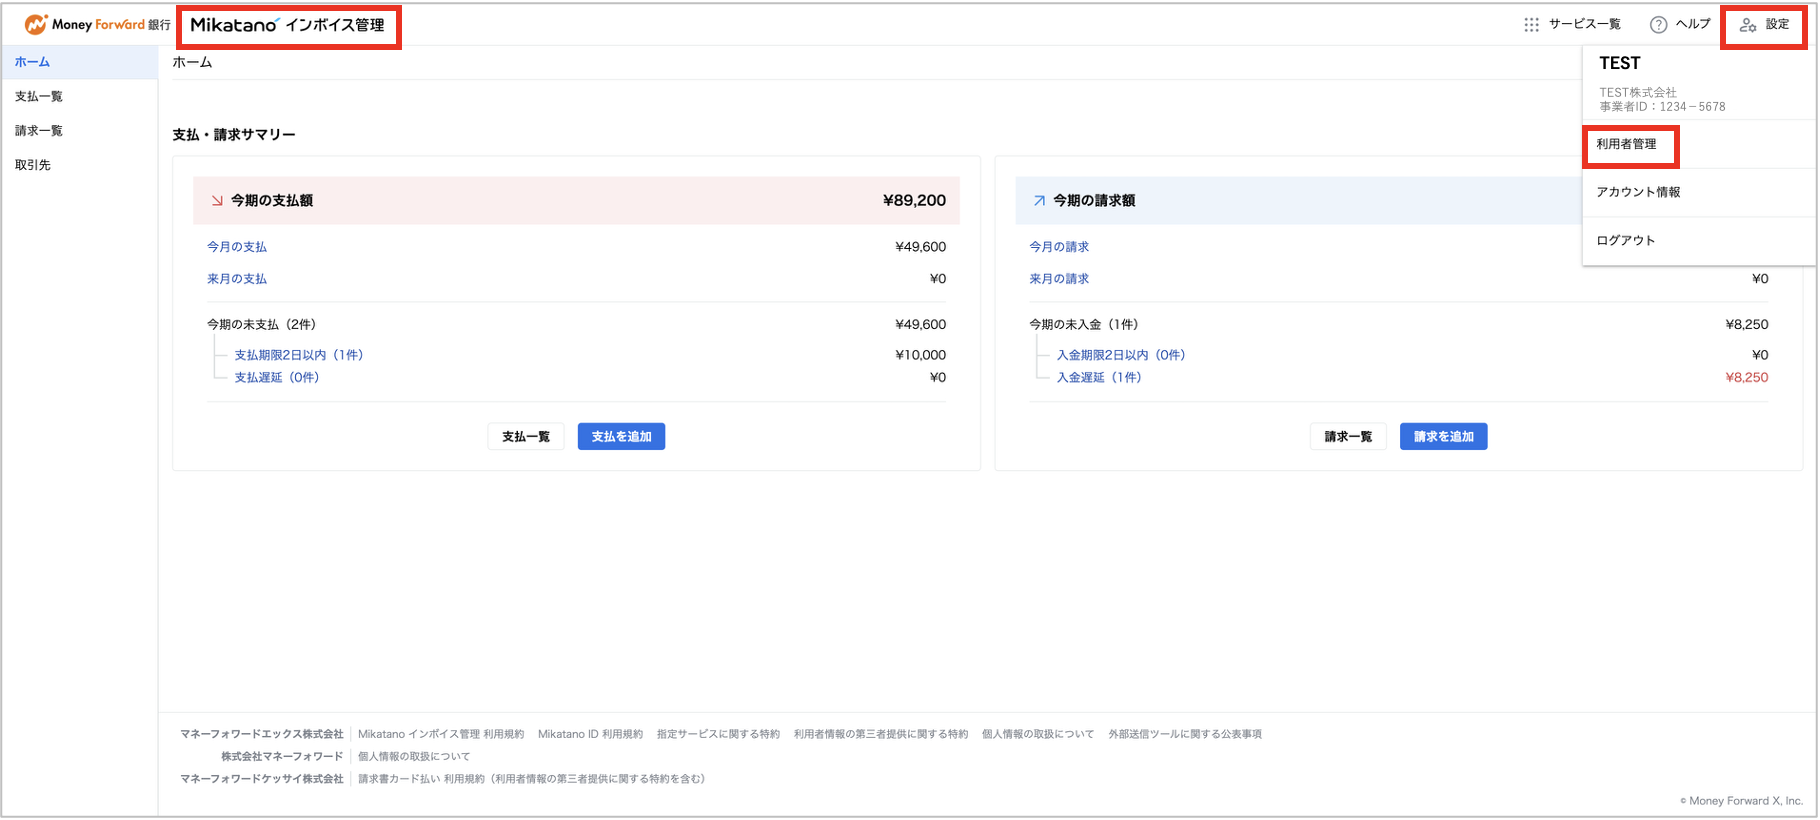Open the 今月の請求 link

1059,247
